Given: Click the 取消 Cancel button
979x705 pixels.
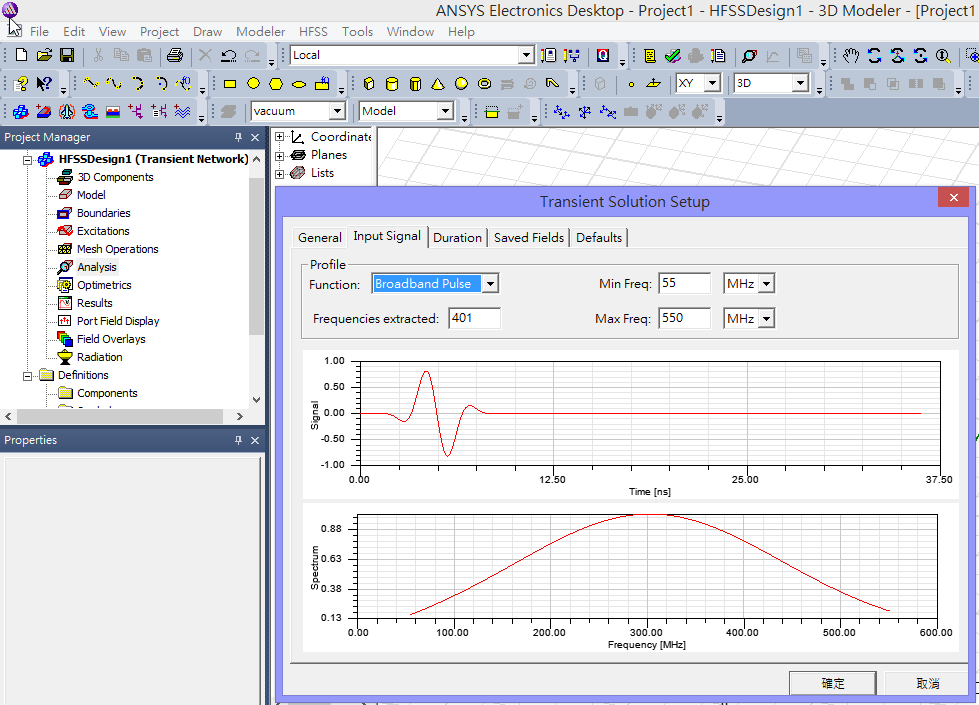Looking at the screenshot, I should (x=928, y=683).
